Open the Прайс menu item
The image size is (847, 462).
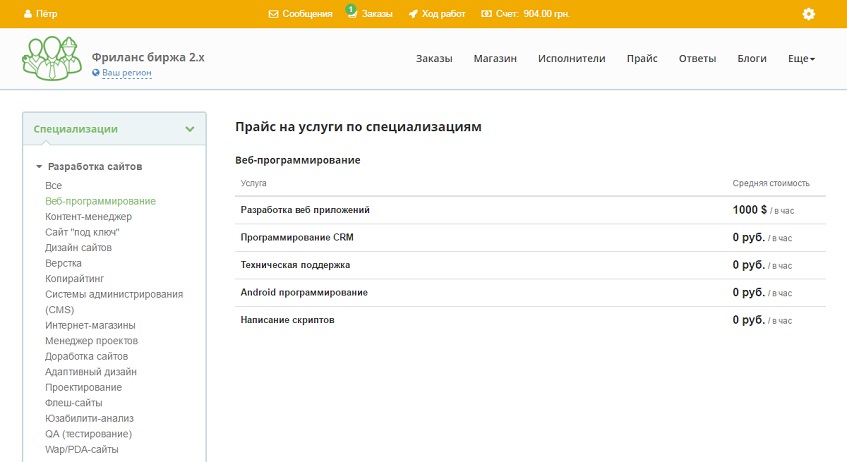point(642,58)
